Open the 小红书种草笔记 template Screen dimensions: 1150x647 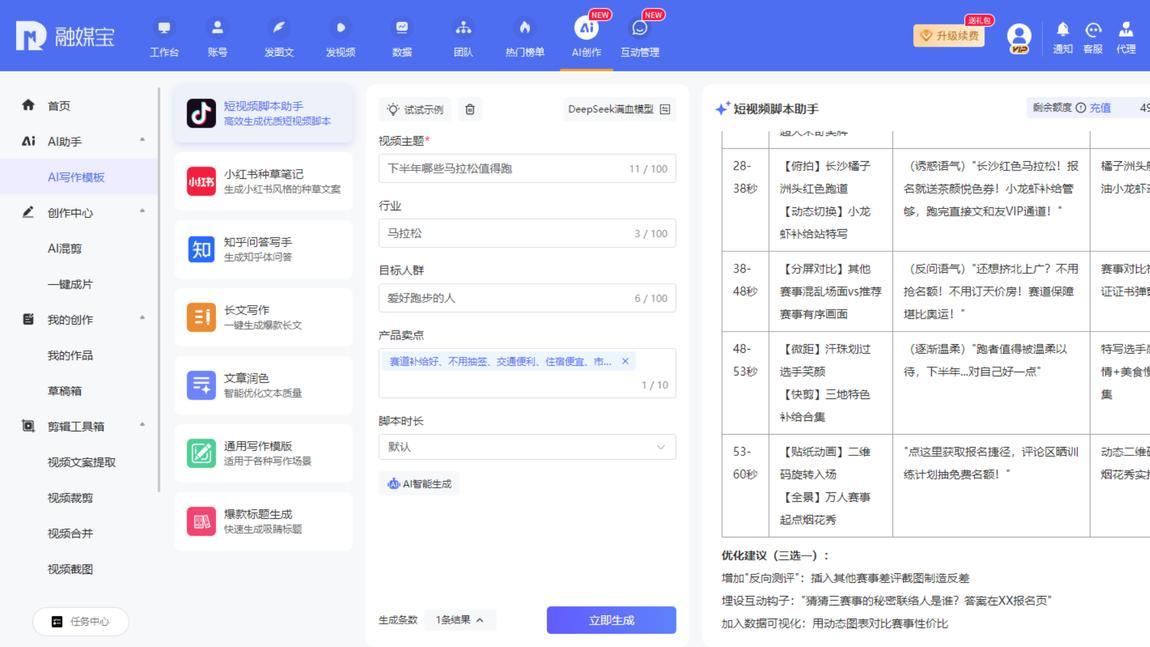pyautogui.click(x=263, y=181)
